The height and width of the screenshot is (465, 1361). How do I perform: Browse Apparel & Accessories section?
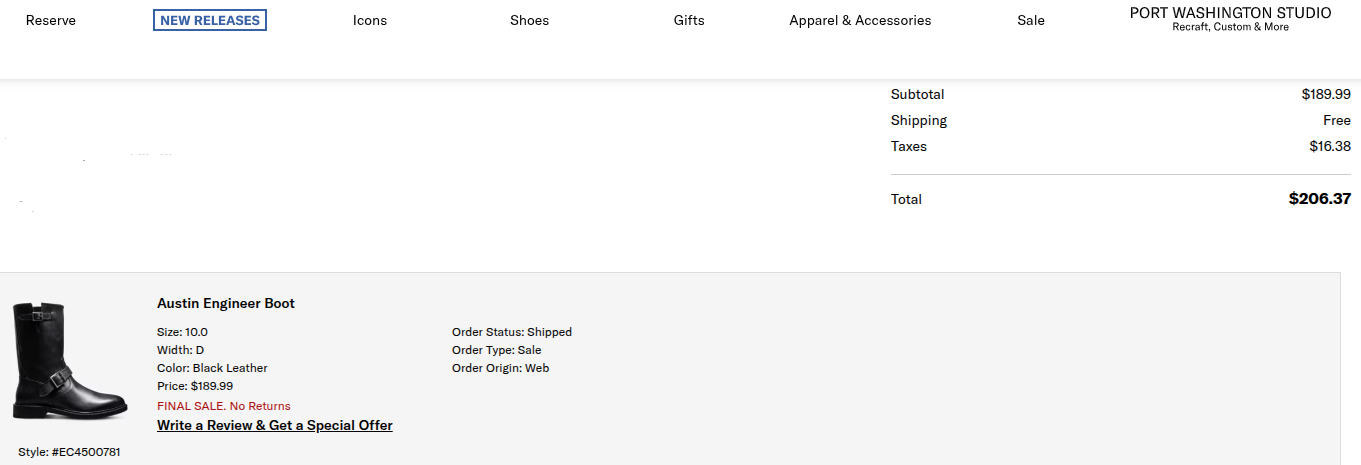pyautogui.click(x=860, y=20)
